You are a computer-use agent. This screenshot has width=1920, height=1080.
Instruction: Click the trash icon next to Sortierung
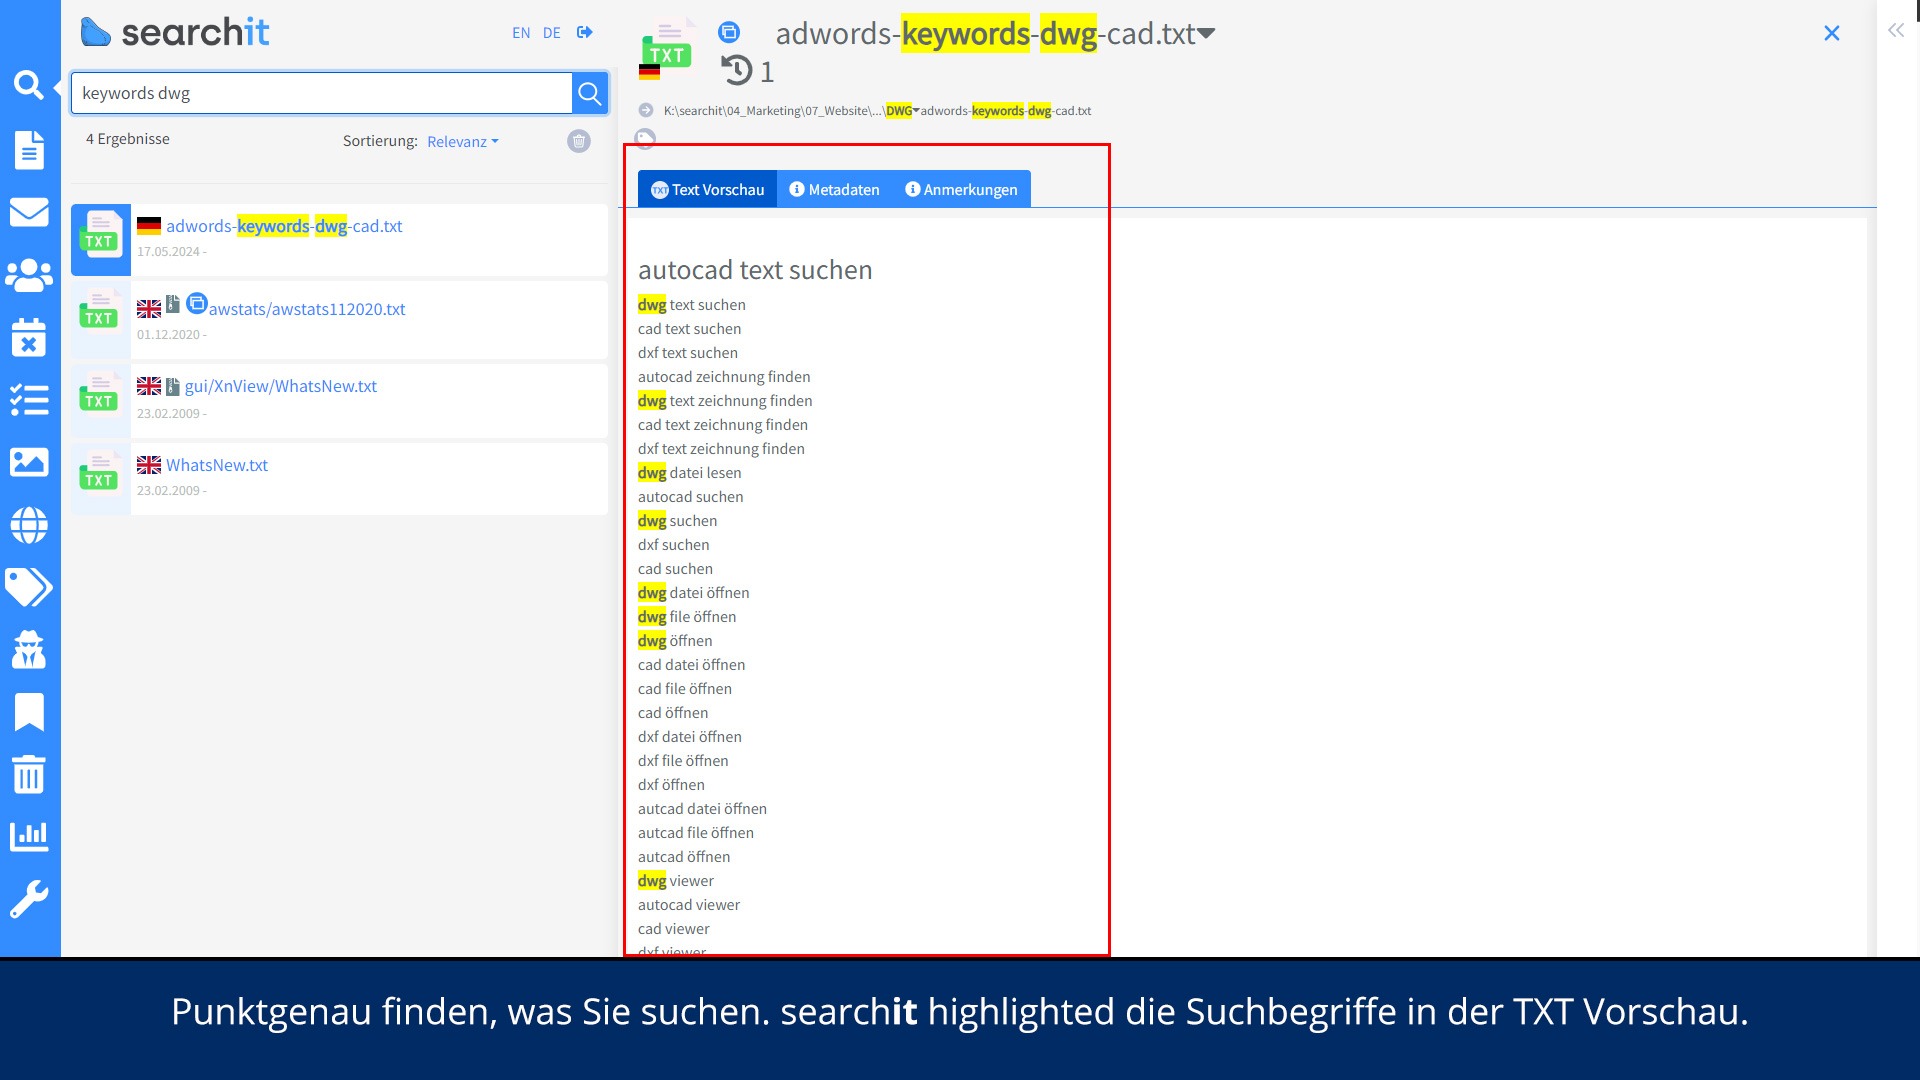point(579,141)
